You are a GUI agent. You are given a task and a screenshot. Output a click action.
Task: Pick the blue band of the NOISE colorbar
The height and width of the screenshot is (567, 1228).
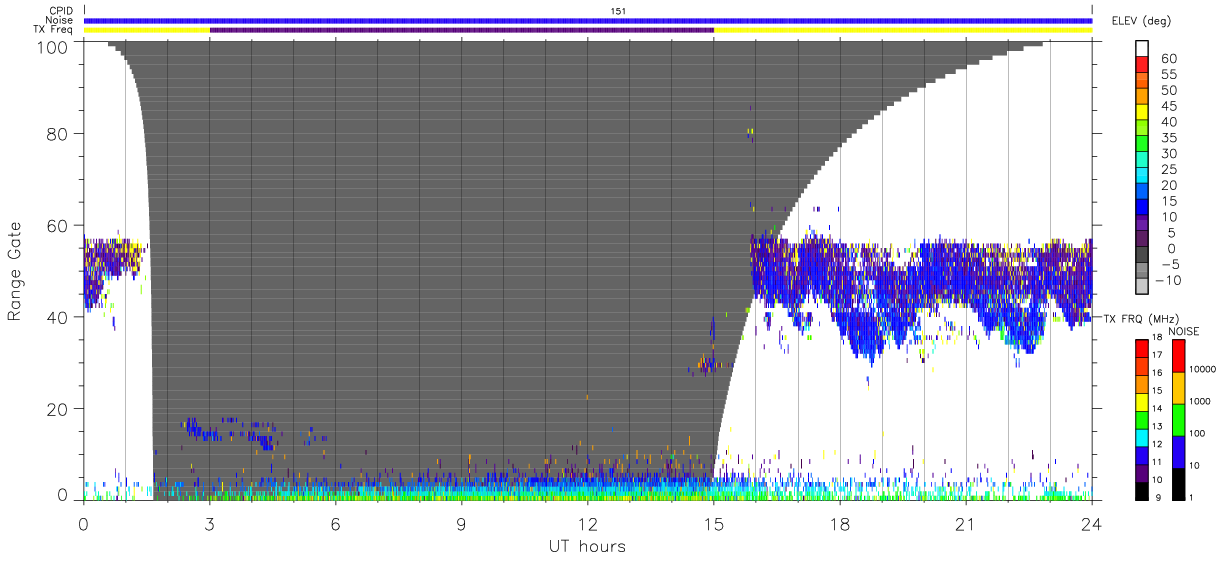click(x=1178, y=451)
